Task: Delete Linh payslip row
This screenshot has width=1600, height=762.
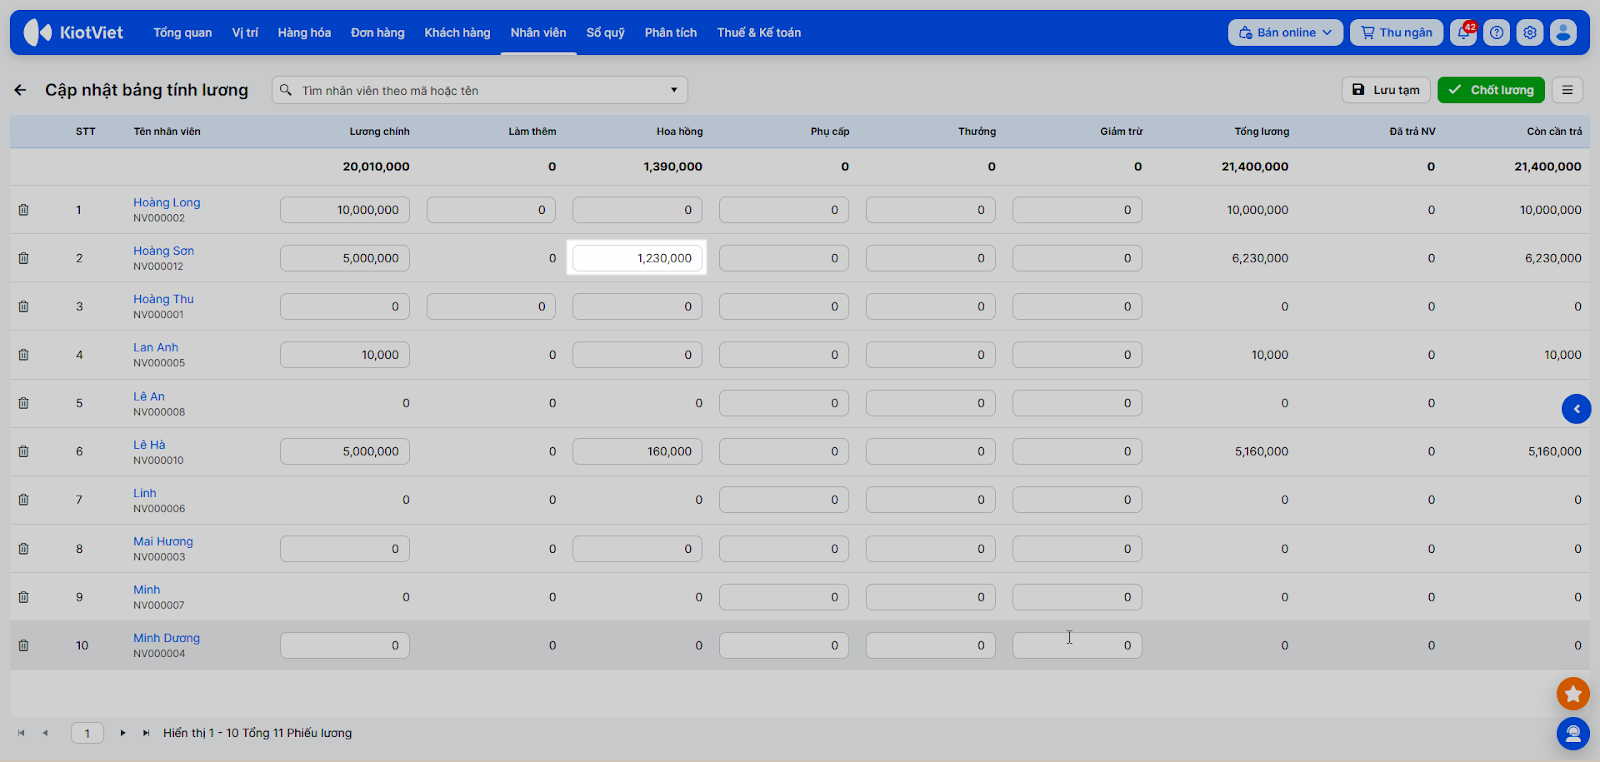Action: click(23, 500)
